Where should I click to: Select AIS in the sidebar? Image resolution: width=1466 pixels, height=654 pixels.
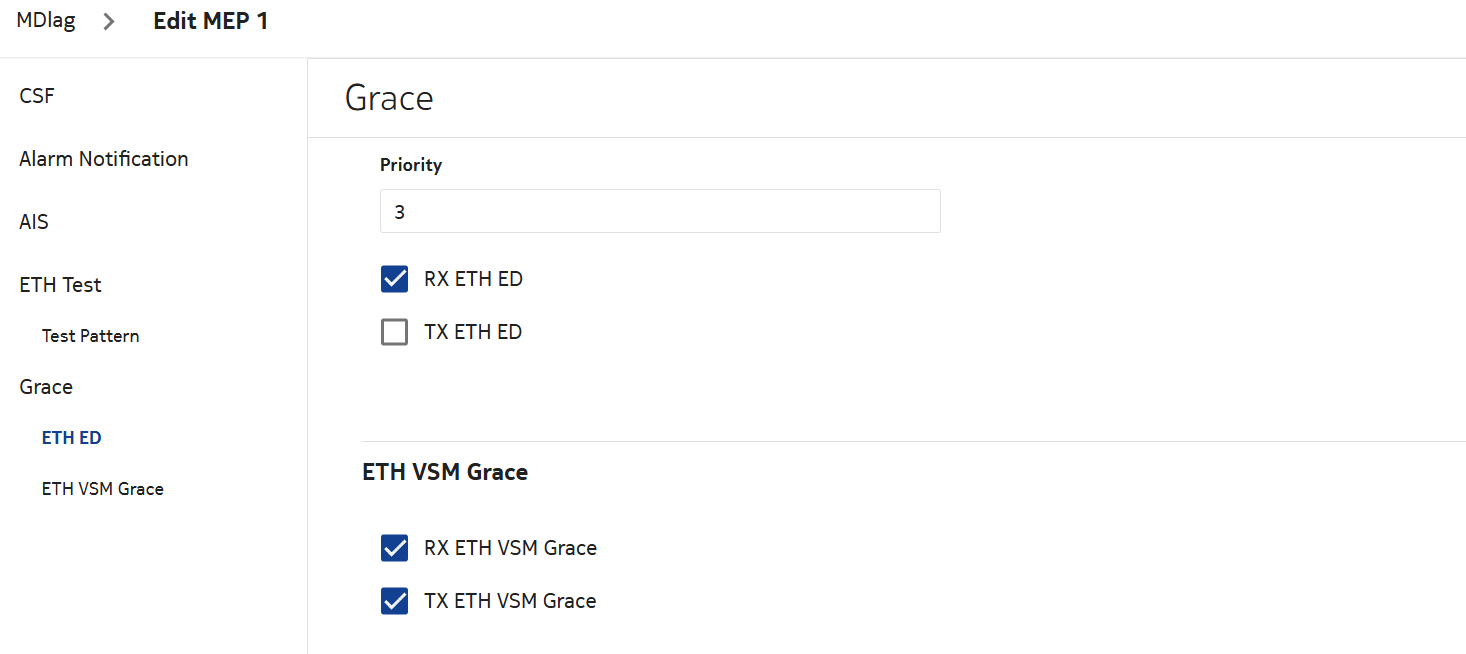[34, 222]
